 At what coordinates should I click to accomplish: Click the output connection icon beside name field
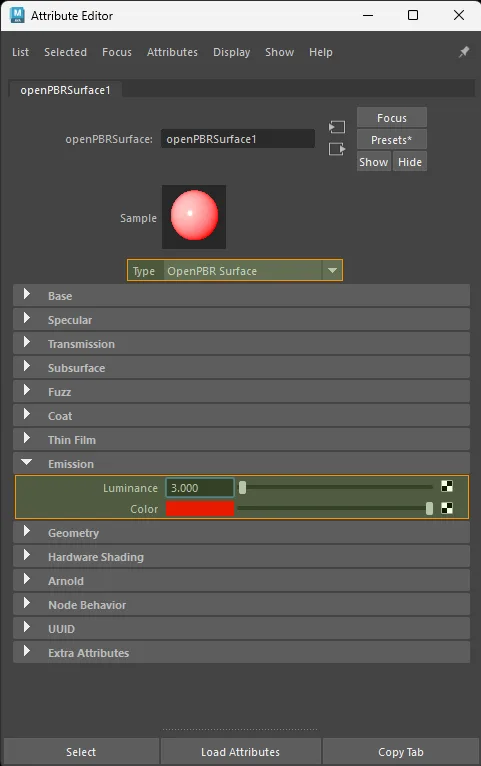337,149
